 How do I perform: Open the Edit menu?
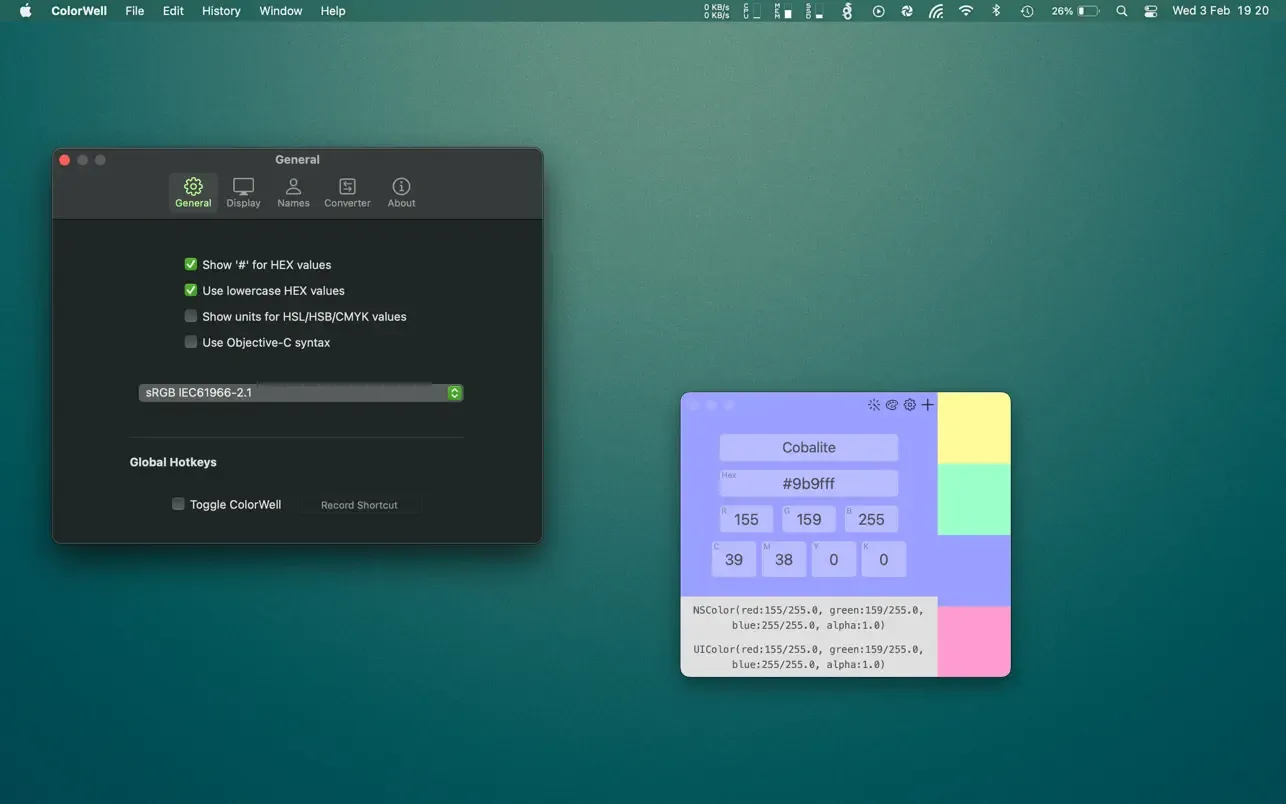tap(173, 11)
